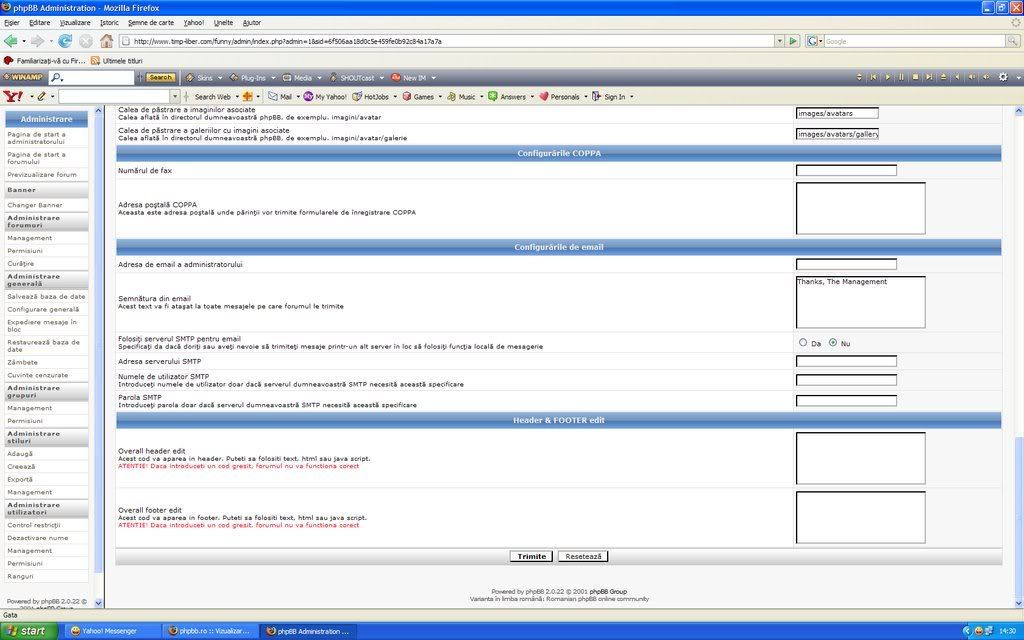Open Personals from Yahoo toolbar
The image size is (1024, 640).
tap(559, 97)
